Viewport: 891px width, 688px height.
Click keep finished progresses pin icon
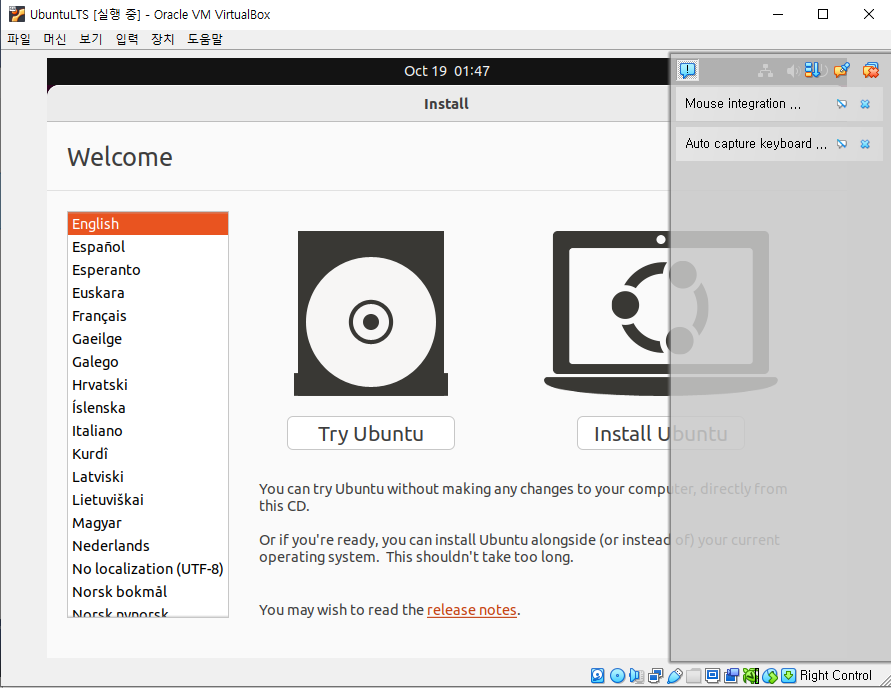[842, 70]
